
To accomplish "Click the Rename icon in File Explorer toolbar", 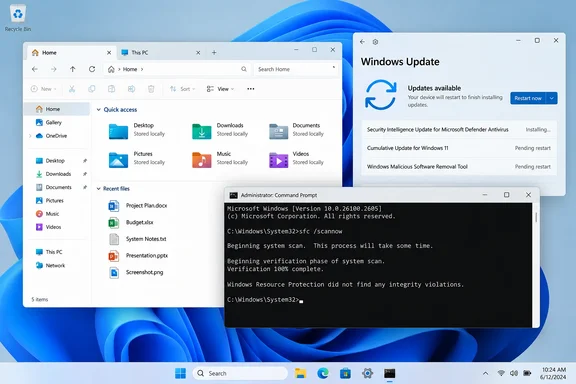I will [x=131, y=89].
